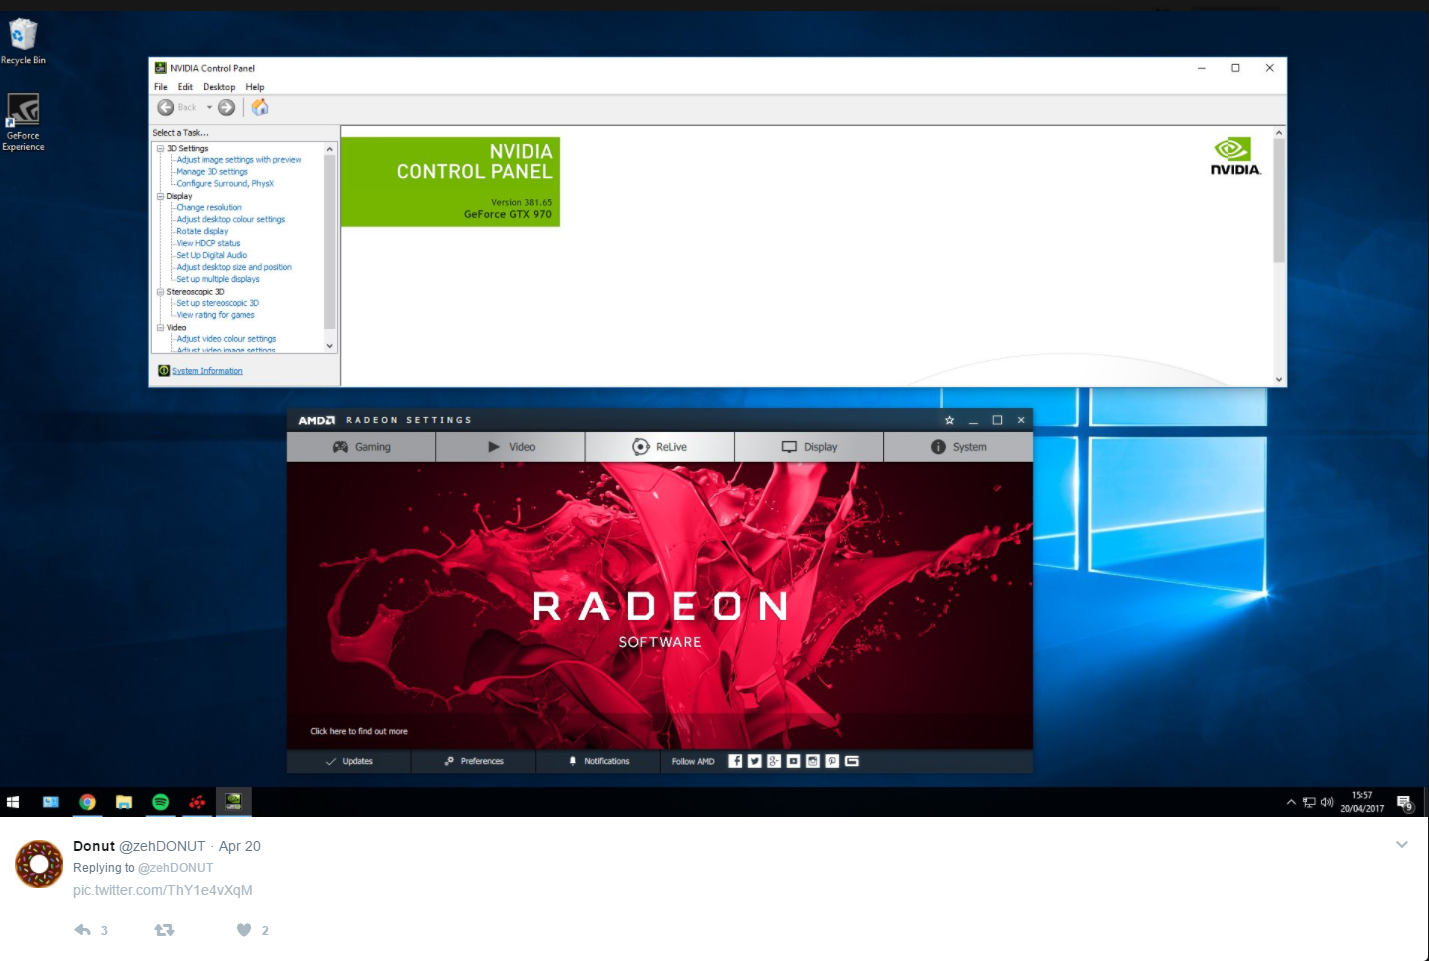The image size is (1429, 961).
Task: Click the favourites star in Radeon Settings
Action: pos(949,420)
